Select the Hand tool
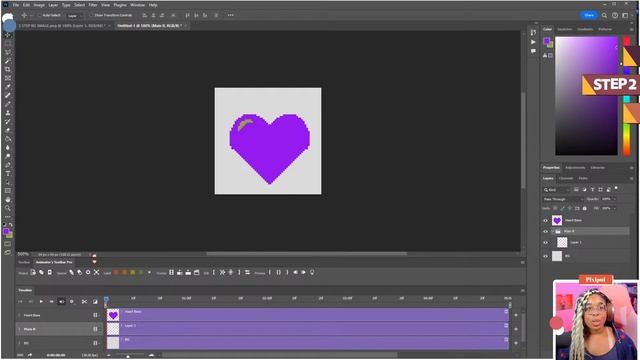This screenshot has height=360, width=640. tap(8, 200)
